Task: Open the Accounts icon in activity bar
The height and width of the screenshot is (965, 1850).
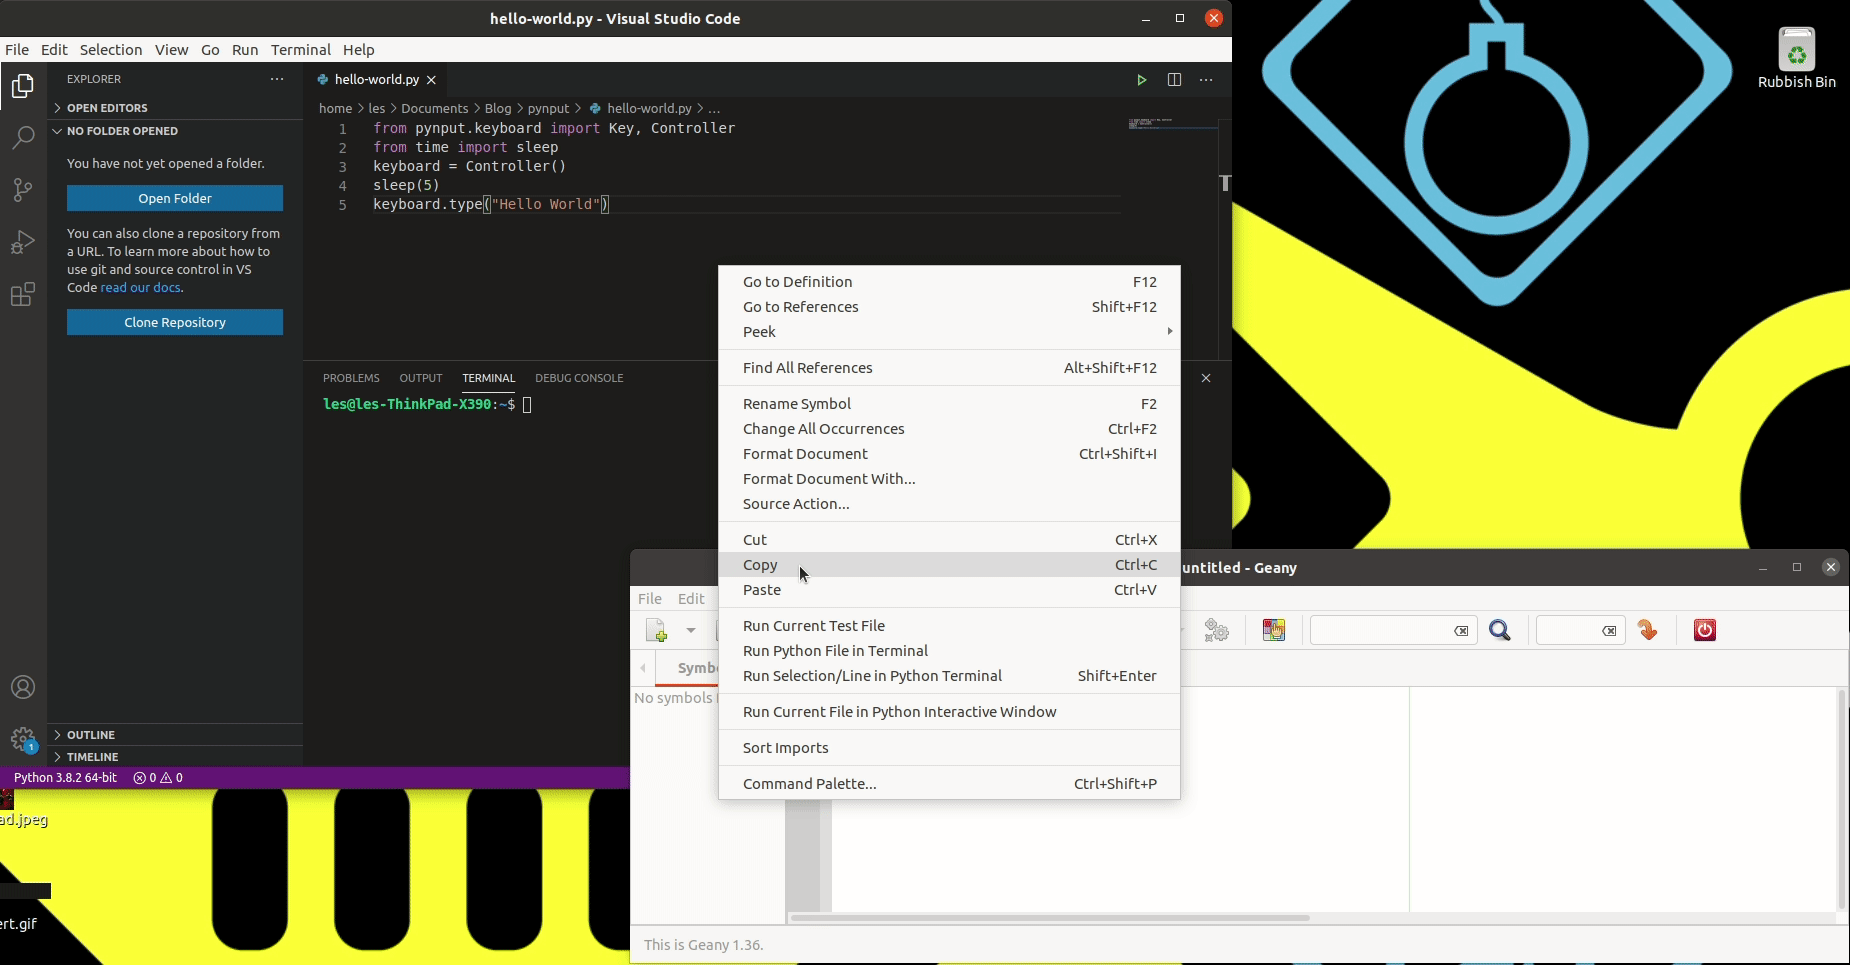Action: coord(23,688)
